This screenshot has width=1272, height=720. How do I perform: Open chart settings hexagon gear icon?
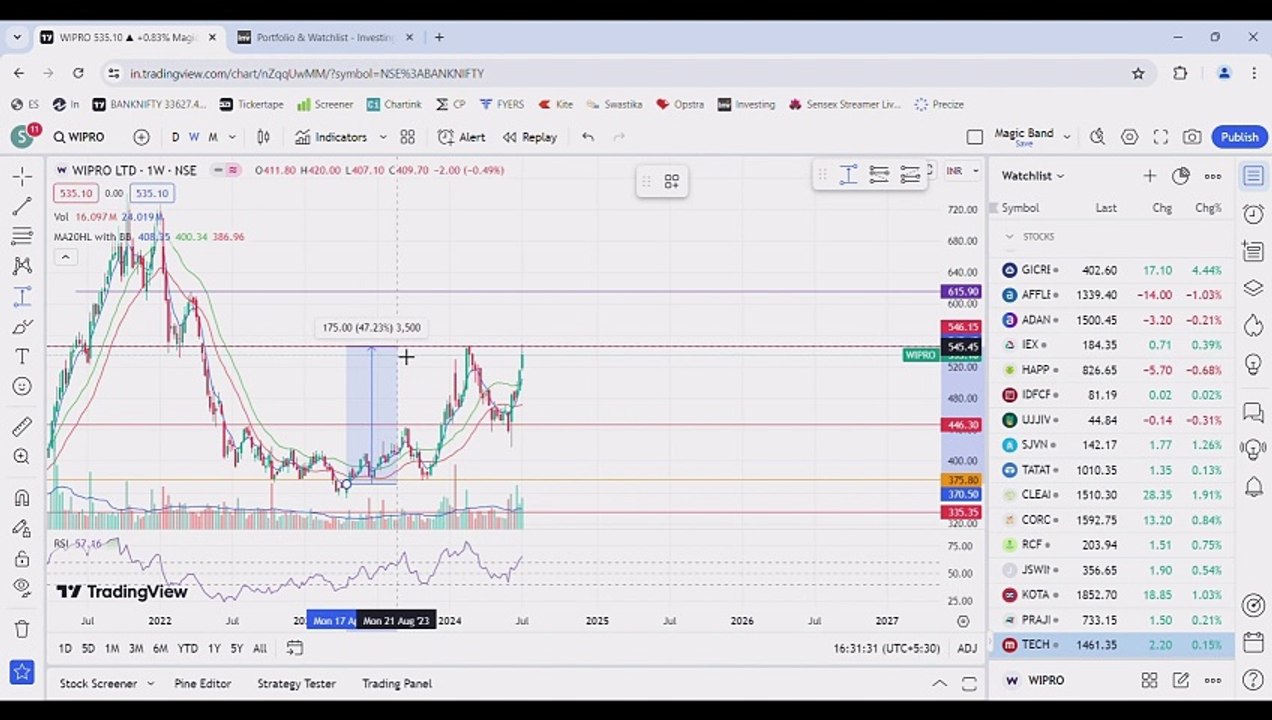[x=1129, y=137]
